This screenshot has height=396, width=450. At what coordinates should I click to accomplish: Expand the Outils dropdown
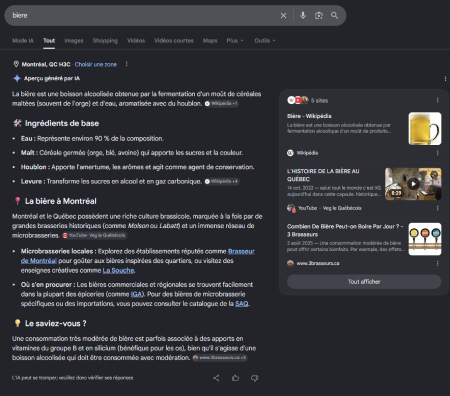[265, 41]
